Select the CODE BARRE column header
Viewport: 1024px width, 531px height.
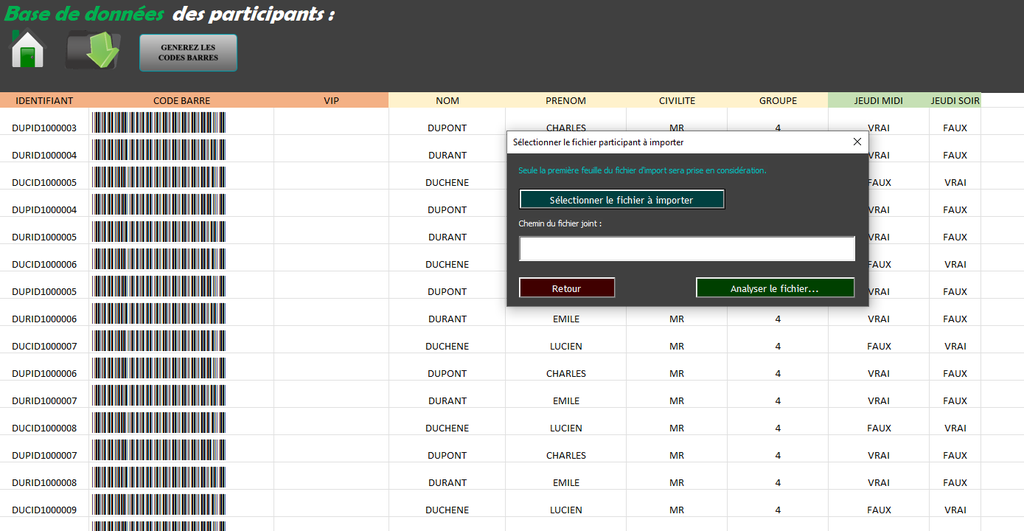(182, 101)
